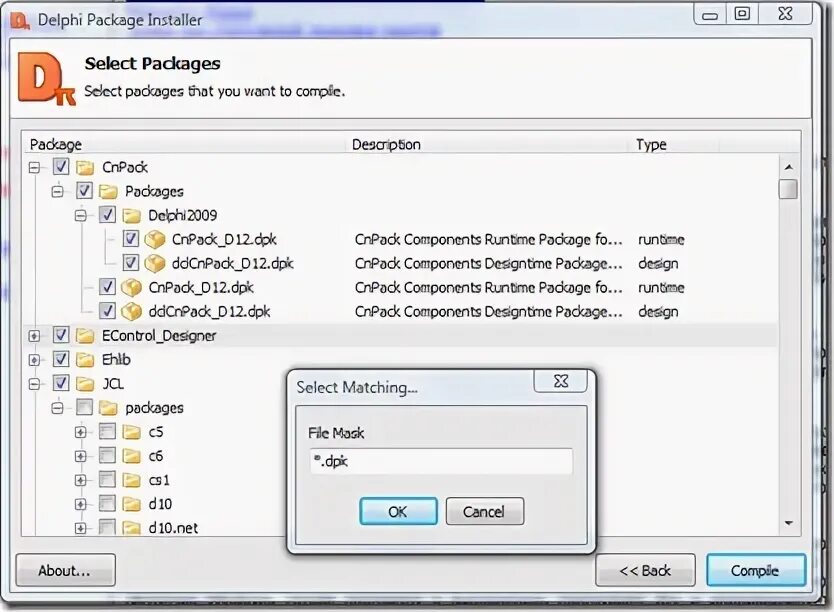
Task: Select the root-level dclCnPack_D12.dpk row
Action: (400, 312)
